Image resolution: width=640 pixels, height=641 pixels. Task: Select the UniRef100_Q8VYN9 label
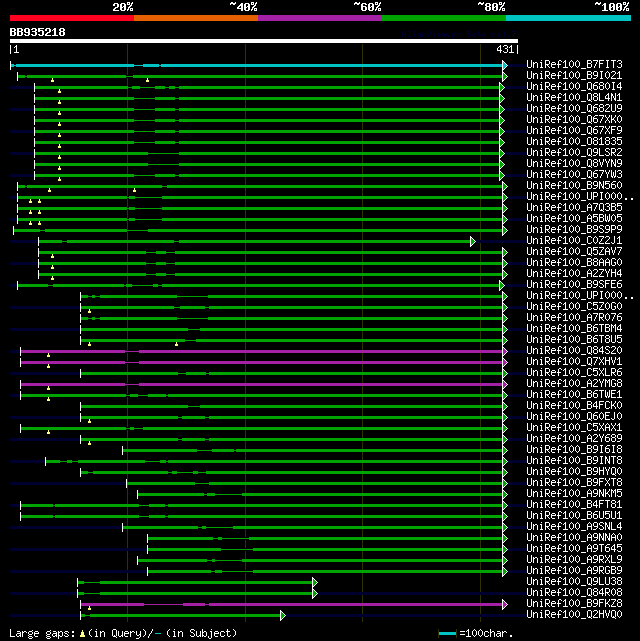[x=574, y=163]
